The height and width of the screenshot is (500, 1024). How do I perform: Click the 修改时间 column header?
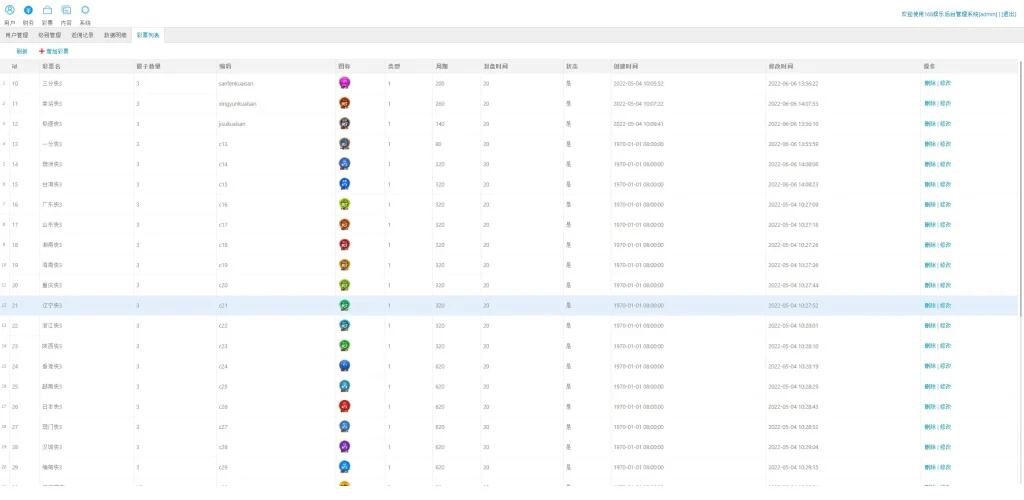point(783,66)
